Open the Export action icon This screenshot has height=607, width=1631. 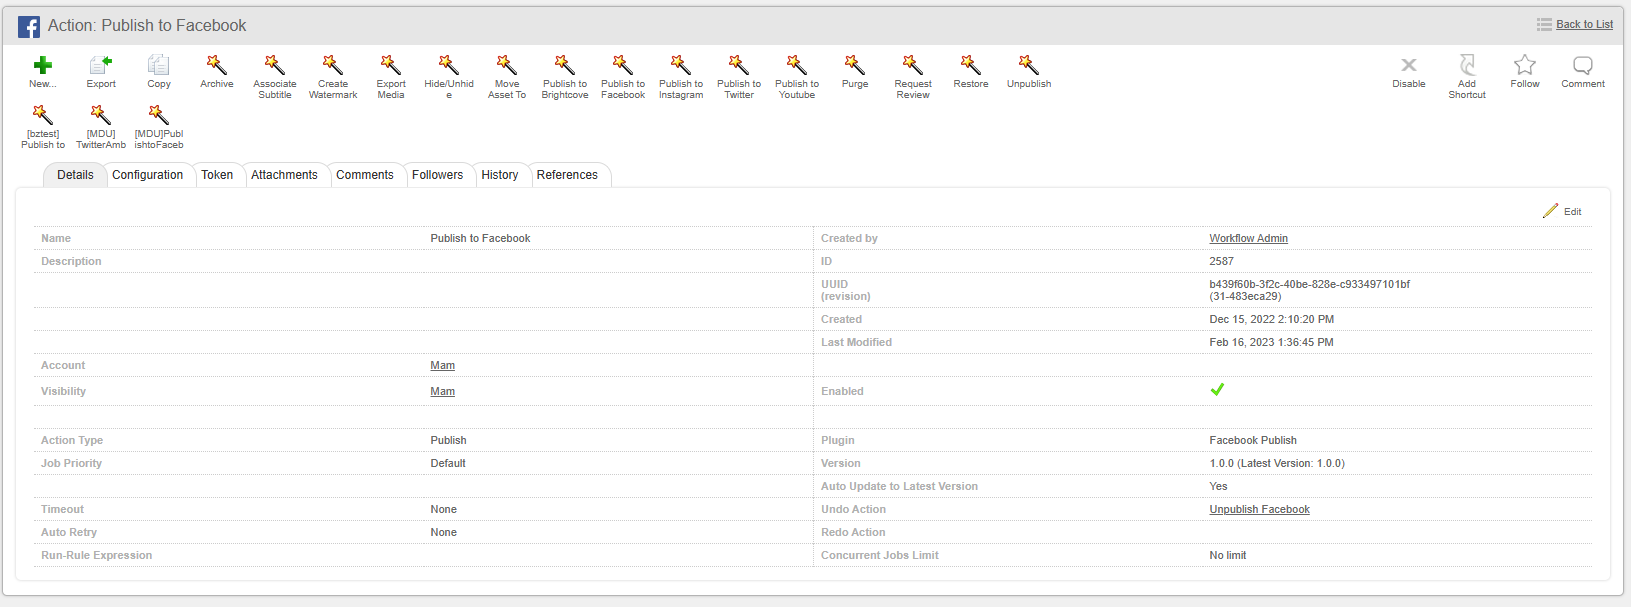tap(101, 65)
